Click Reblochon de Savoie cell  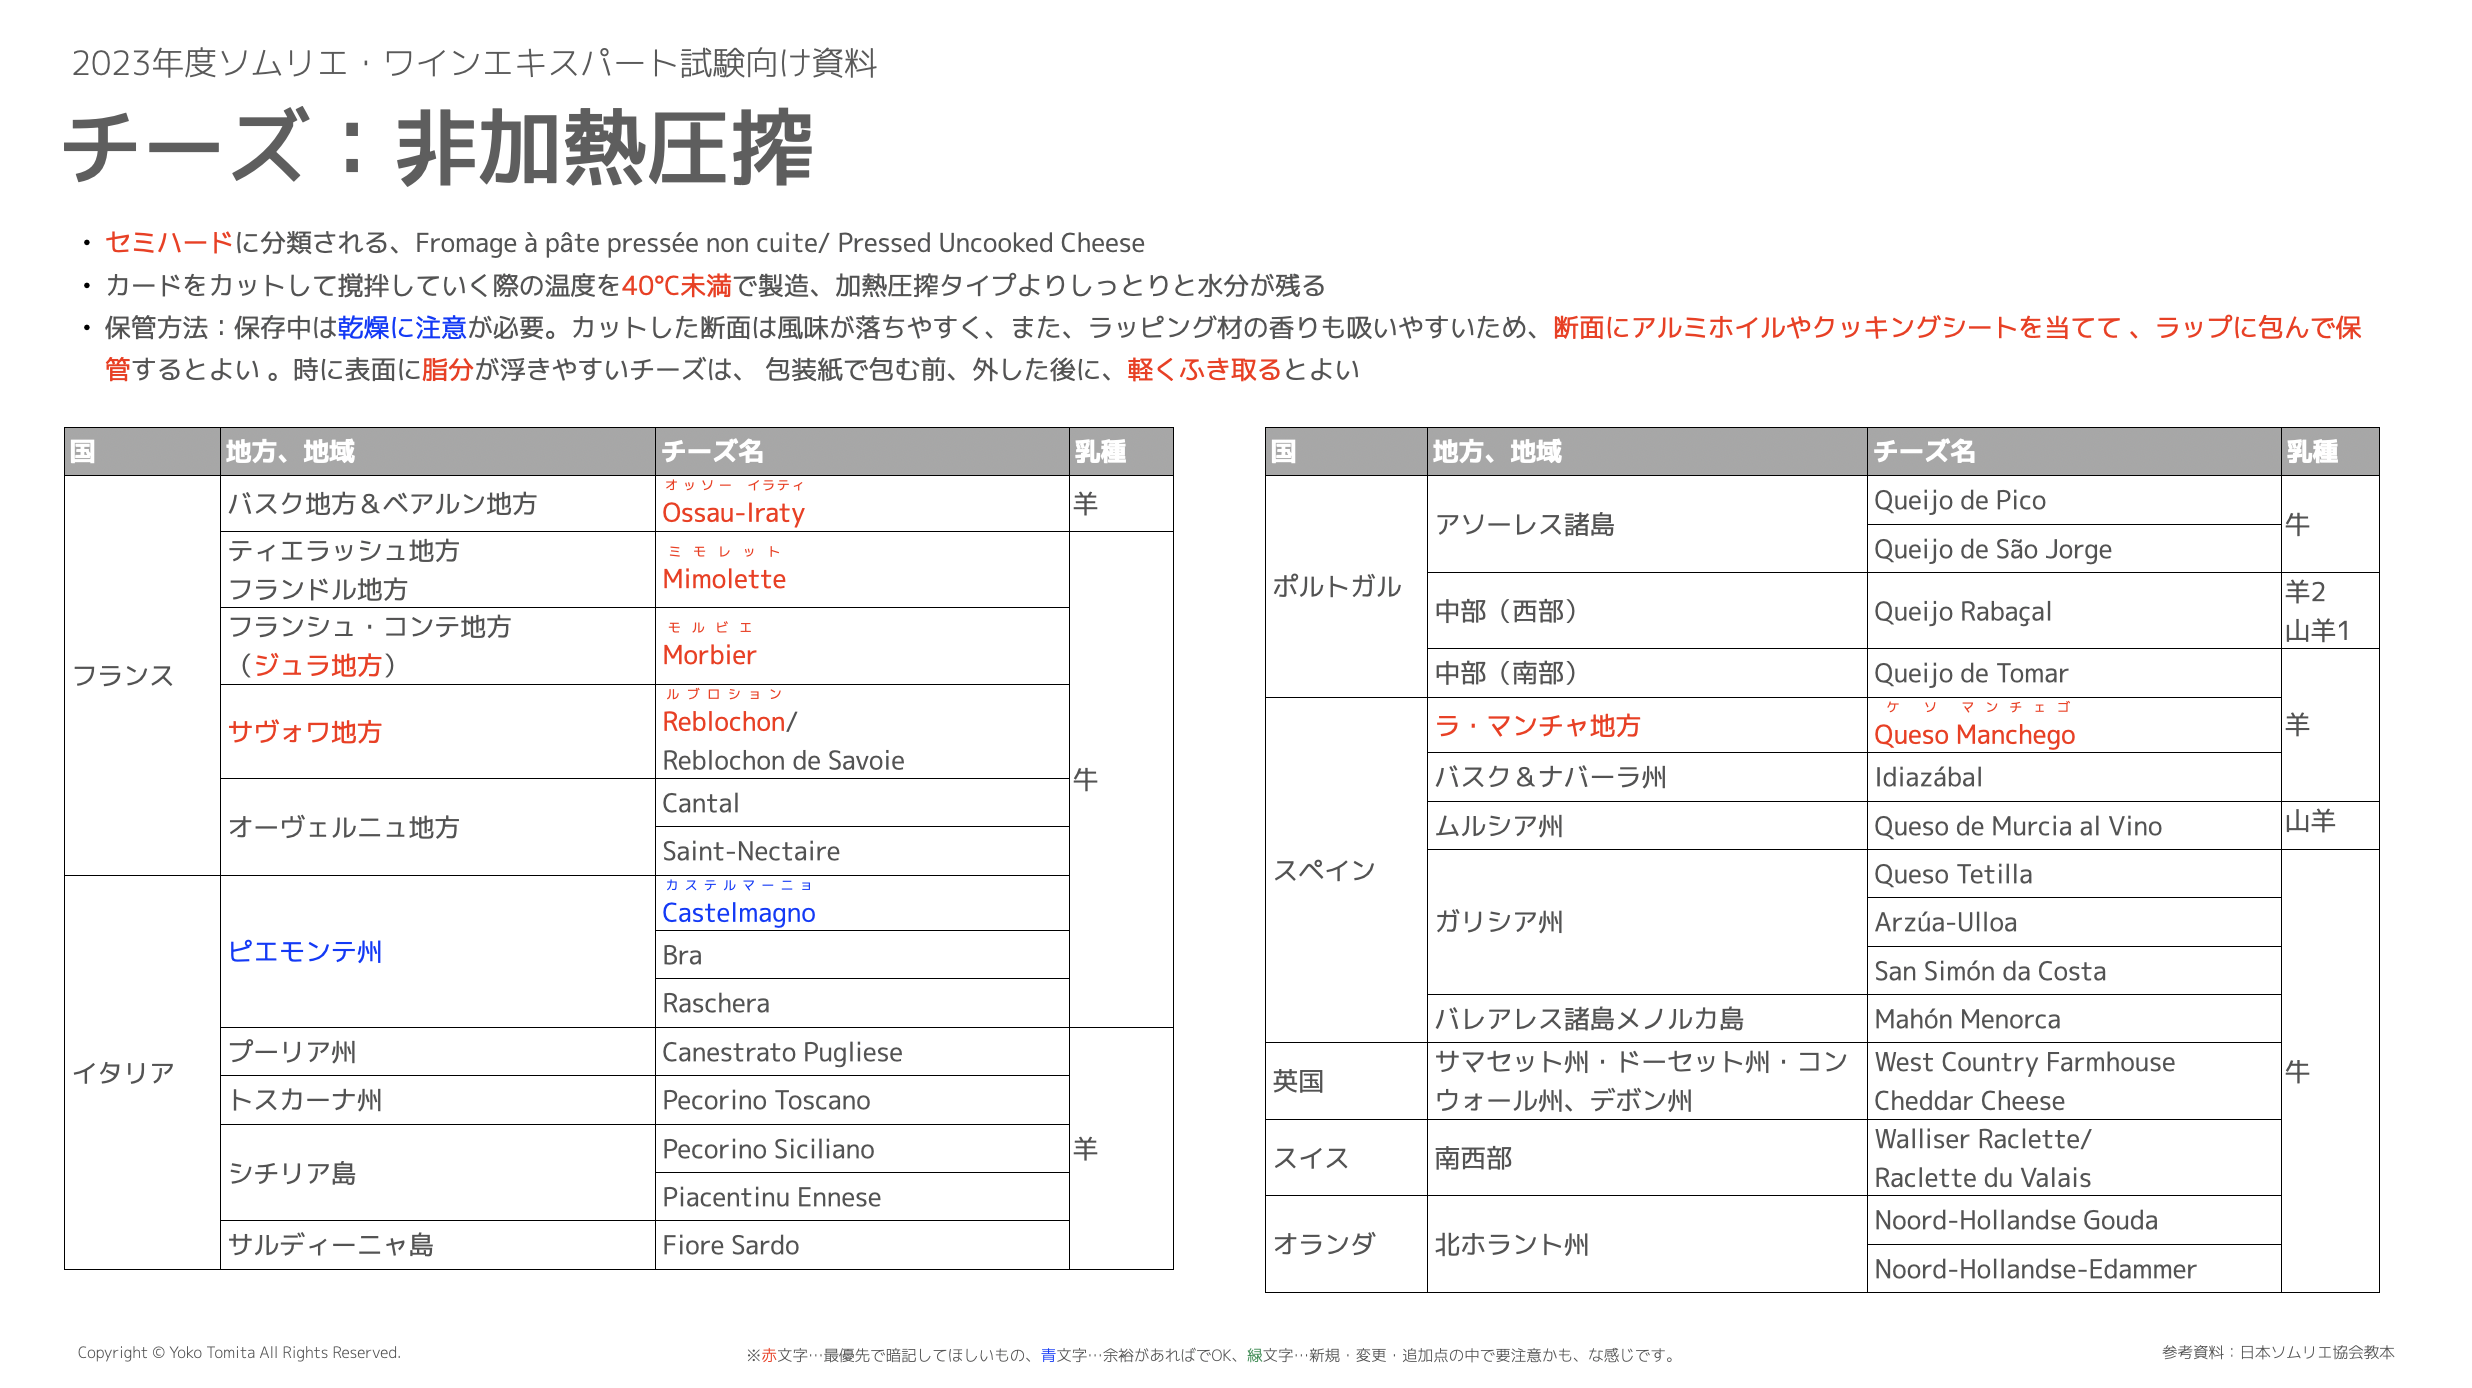(x=862, y=732)
